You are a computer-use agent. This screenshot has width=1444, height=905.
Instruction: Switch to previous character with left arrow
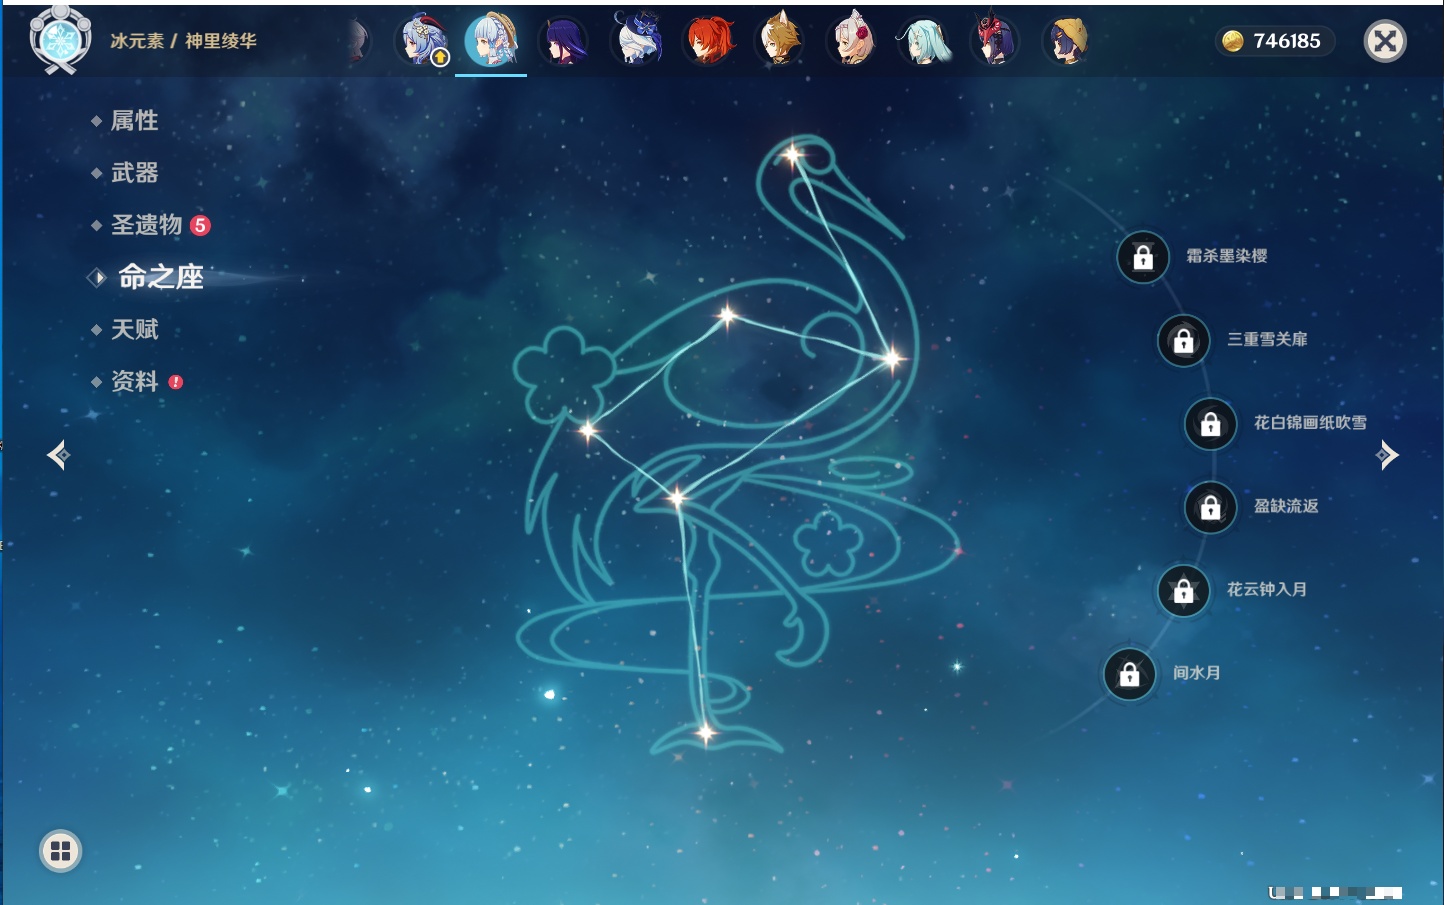58,455
